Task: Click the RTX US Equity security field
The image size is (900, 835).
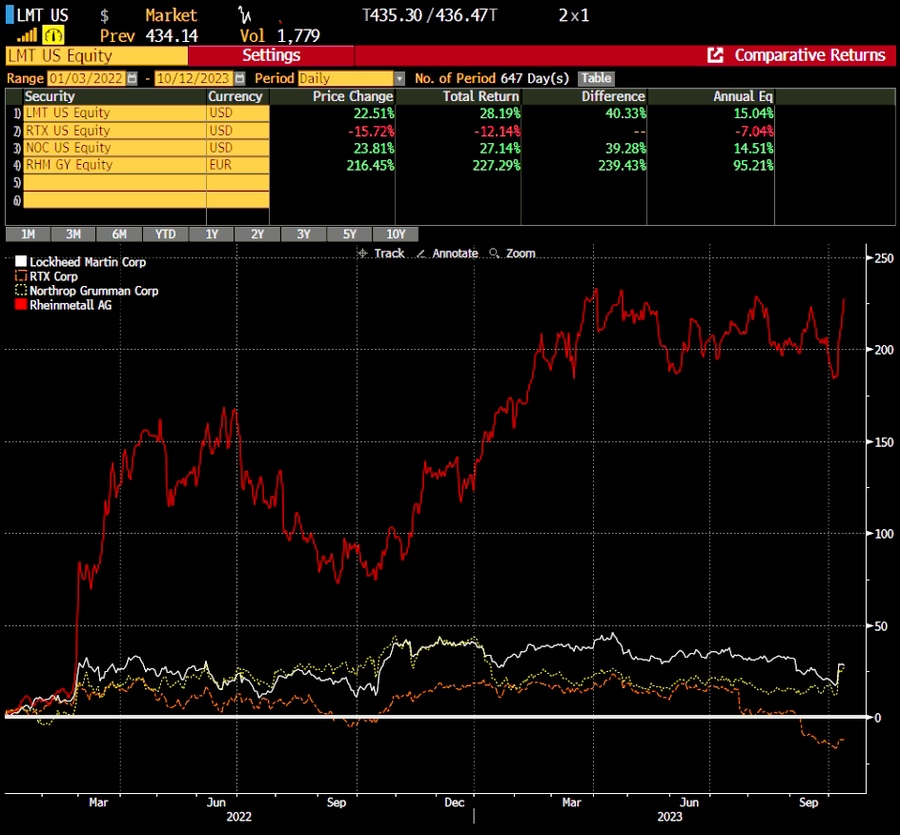Action: (114, 130)
